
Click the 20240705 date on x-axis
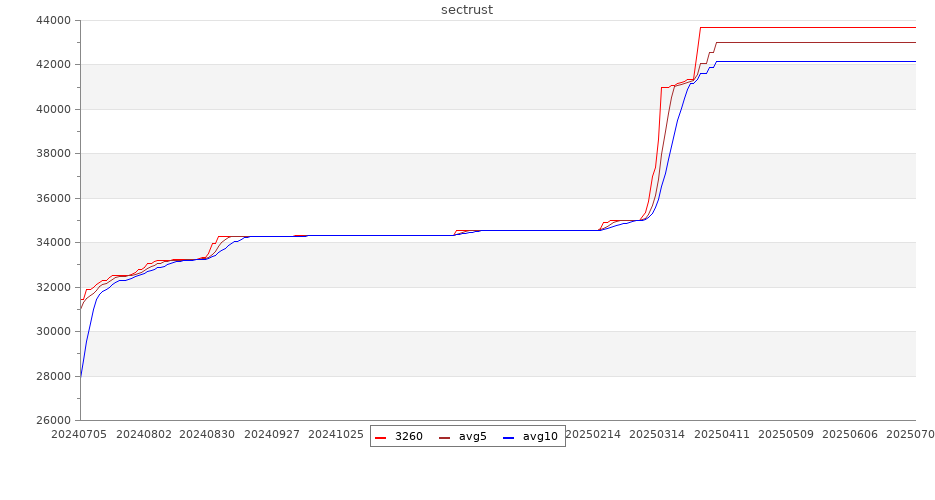click(80, 435)
